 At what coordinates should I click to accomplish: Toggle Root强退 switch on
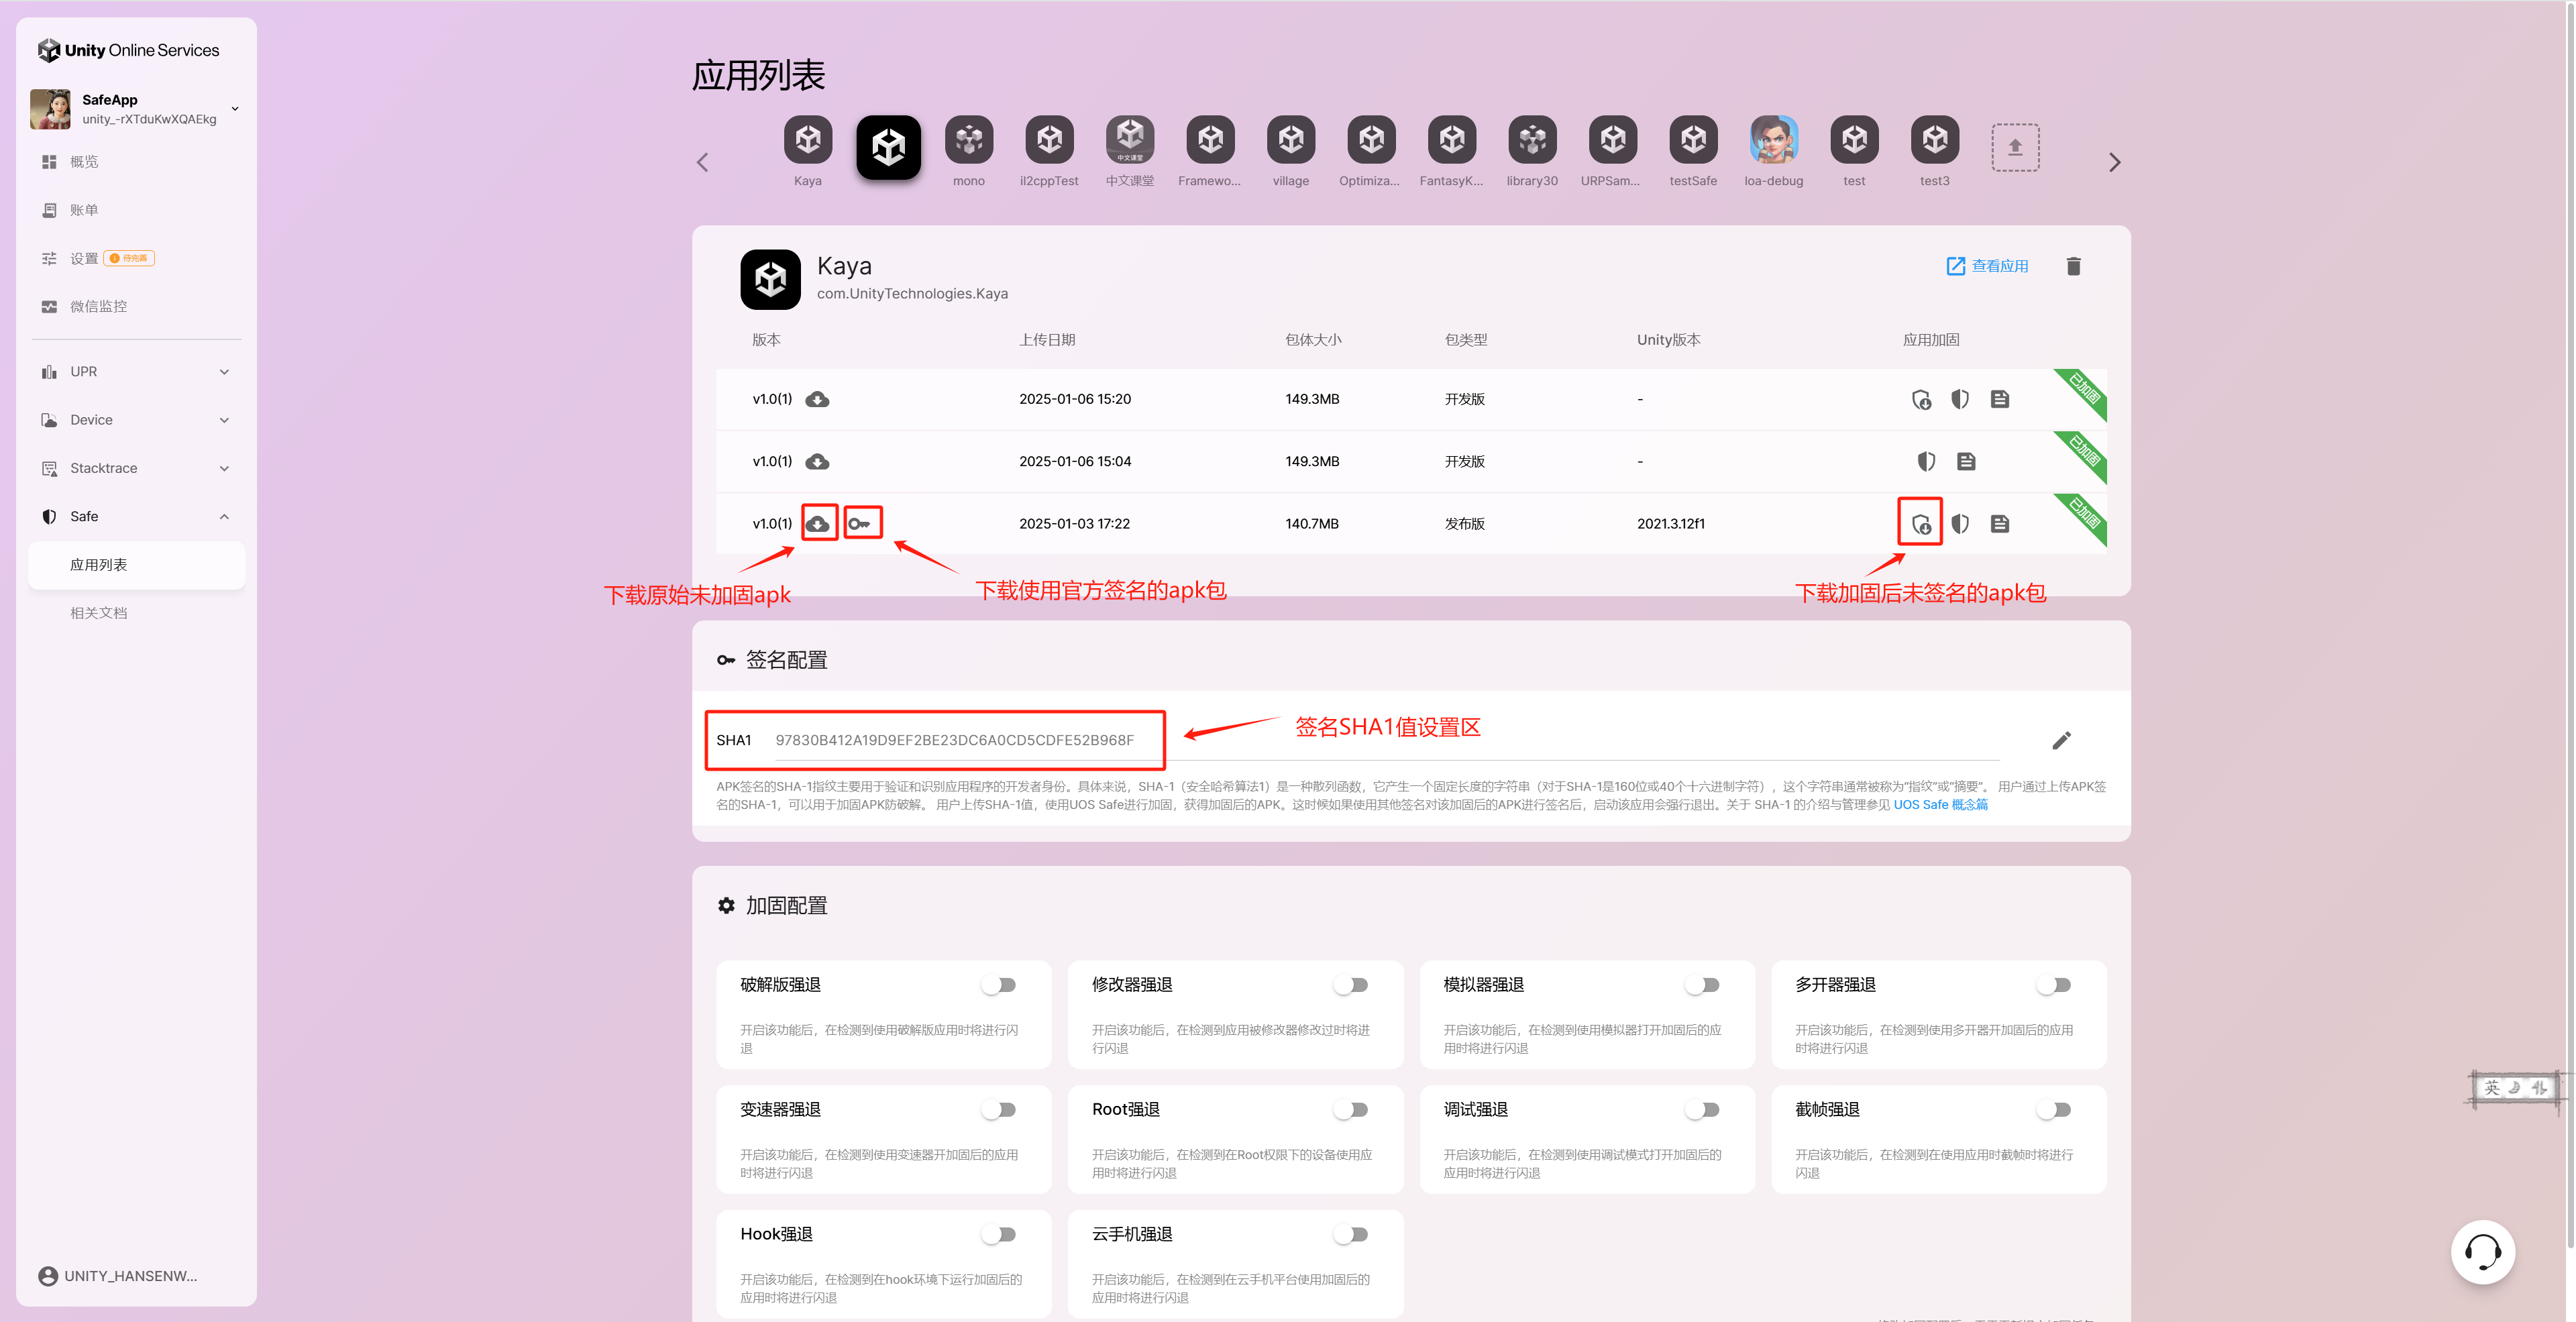point(1351,1110)
